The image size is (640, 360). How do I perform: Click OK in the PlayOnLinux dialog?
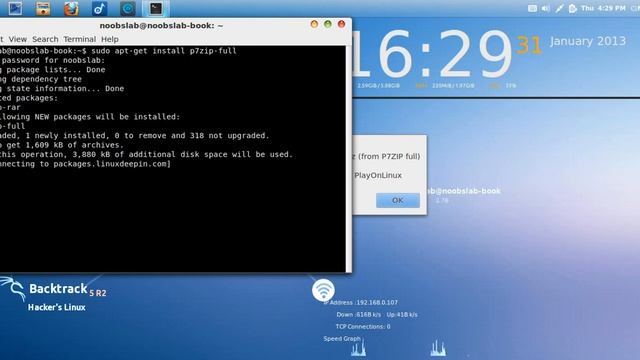click(x=398, y=200)
